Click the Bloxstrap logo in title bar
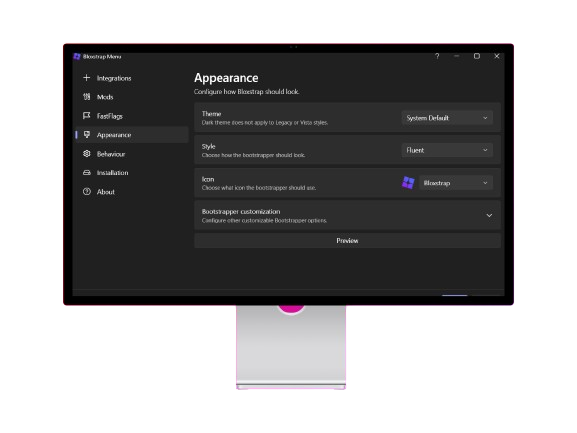This screenshot has height=433, width=577. tap(77, 56)
